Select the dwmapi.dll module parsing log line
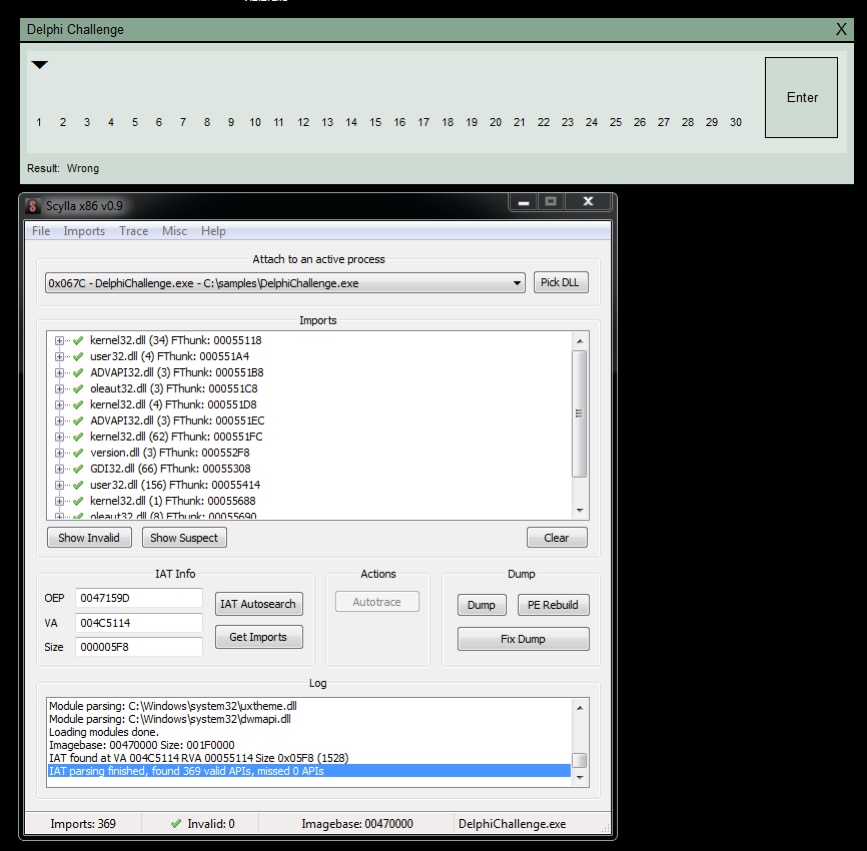The image size is (867, 851). (x=170, y=719)
